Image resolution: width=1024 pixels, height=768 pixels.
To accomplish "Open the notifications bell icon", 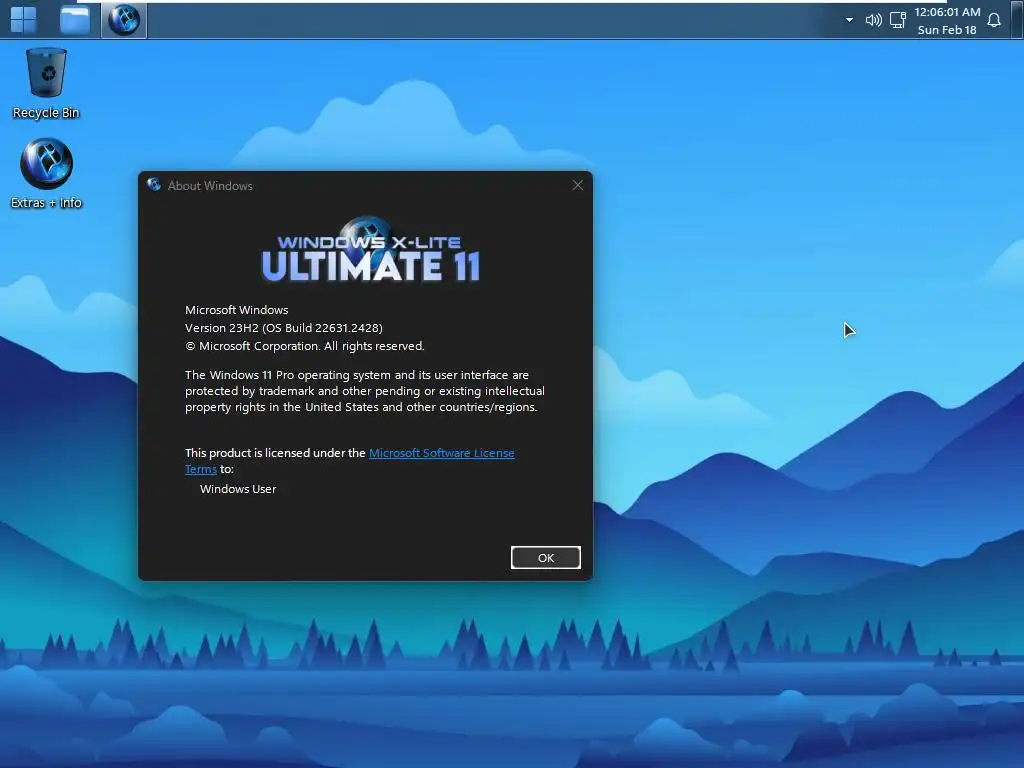I will click(993, 20).
